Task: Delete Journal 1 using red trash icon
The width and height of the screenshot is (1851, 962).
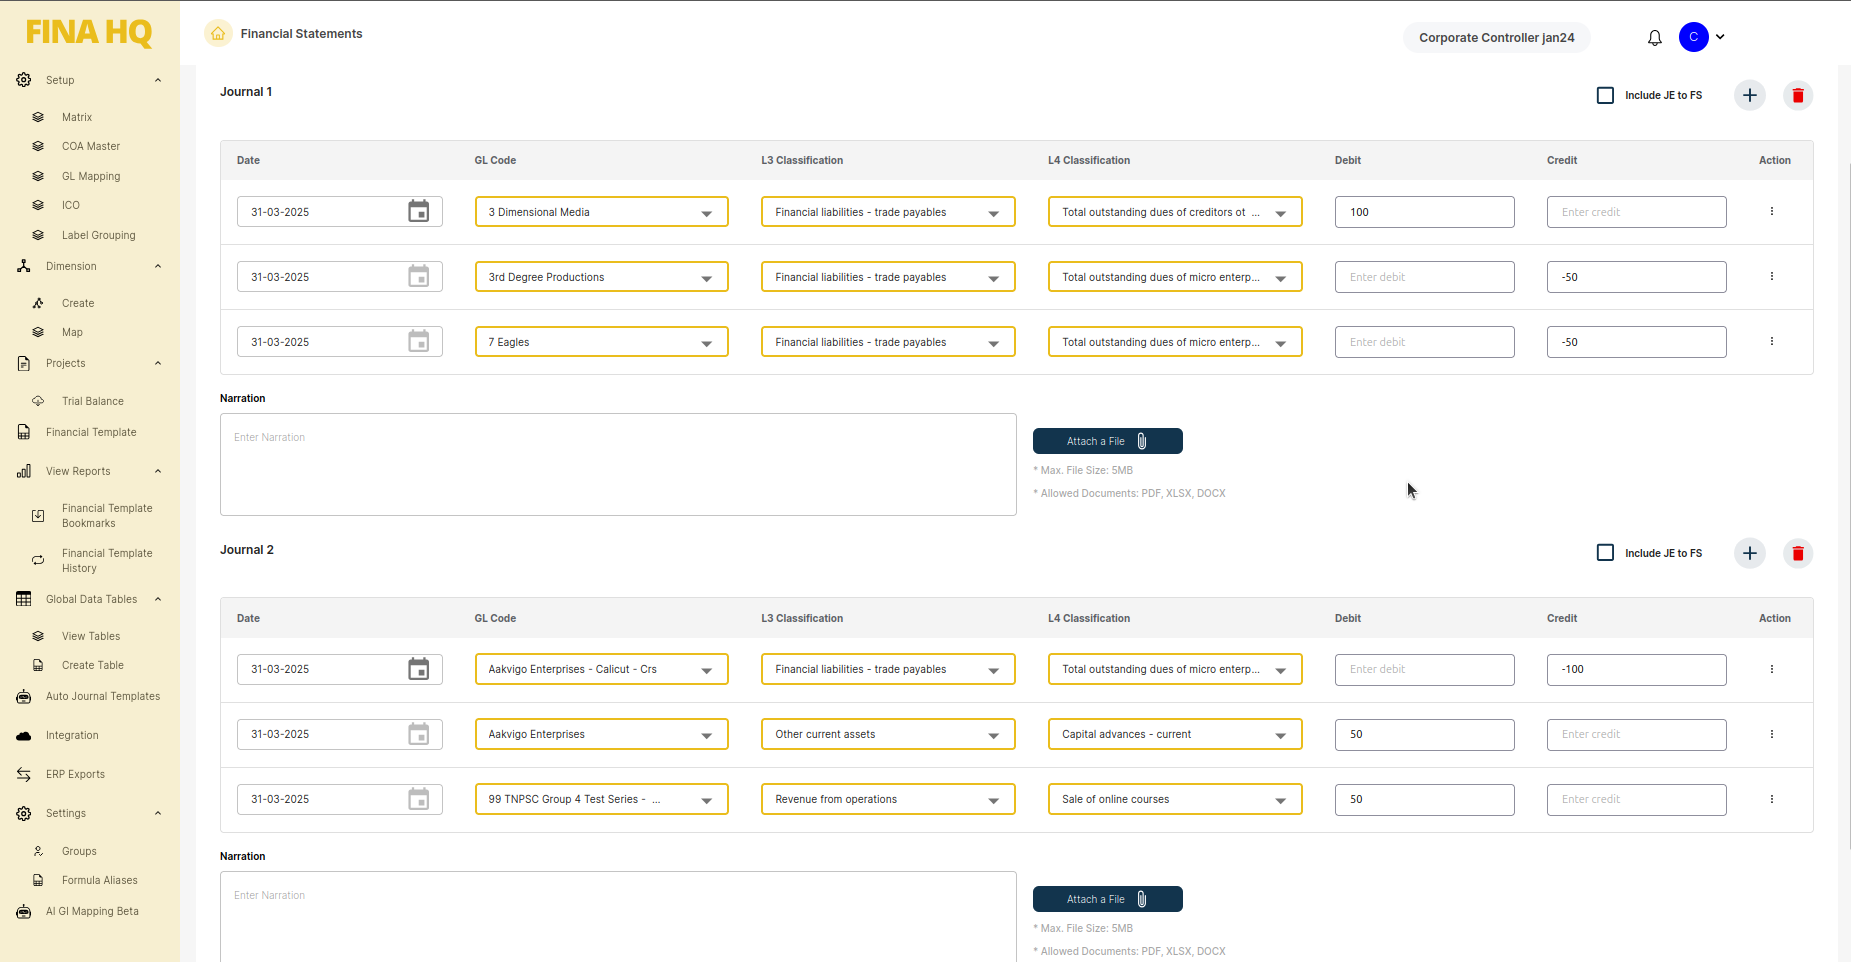Action: [1797, 96]
